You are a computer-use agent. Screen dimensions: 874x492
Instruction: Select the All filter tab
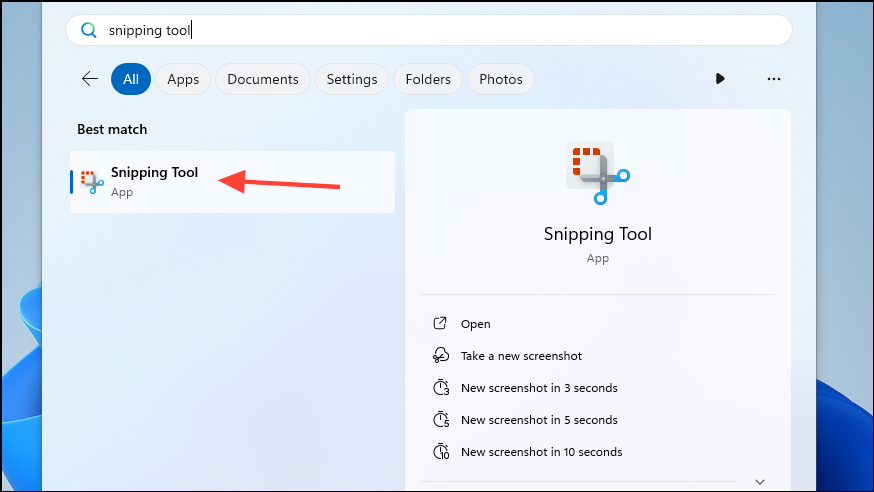click(131, 79)
